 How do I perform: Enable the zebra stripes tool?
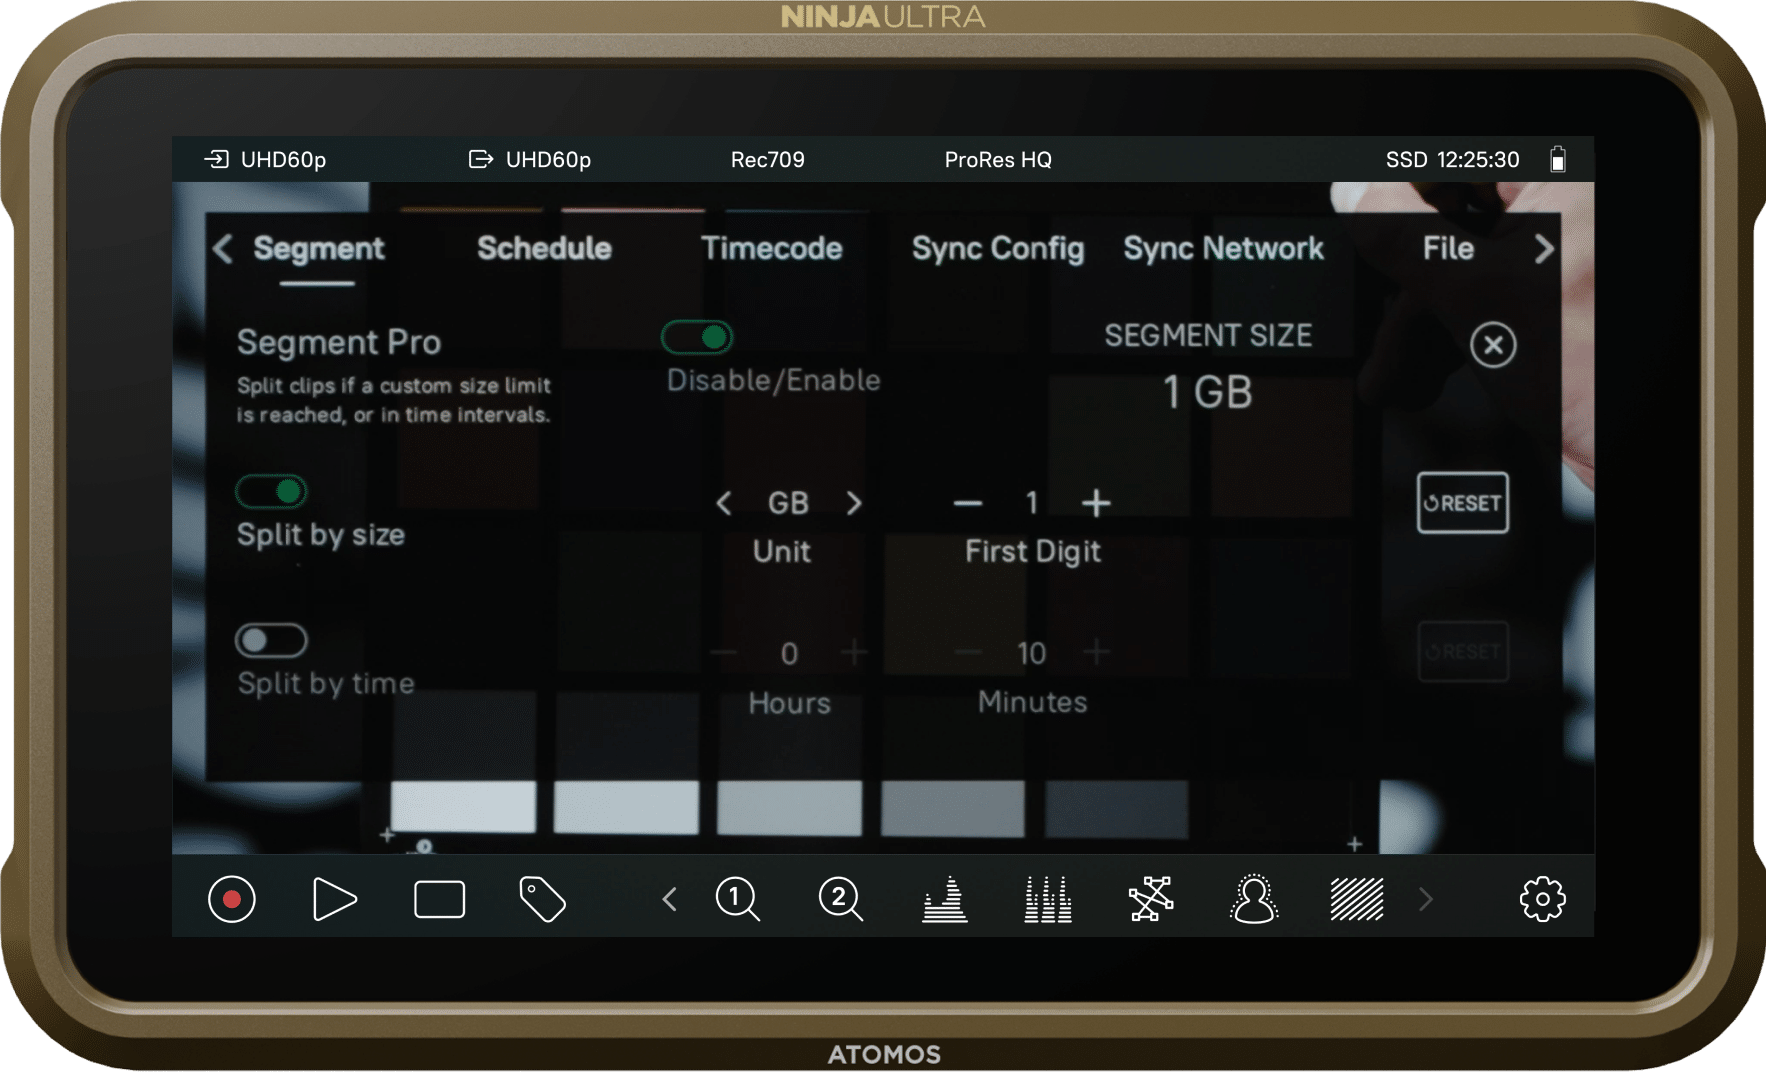coord(1357,899)
